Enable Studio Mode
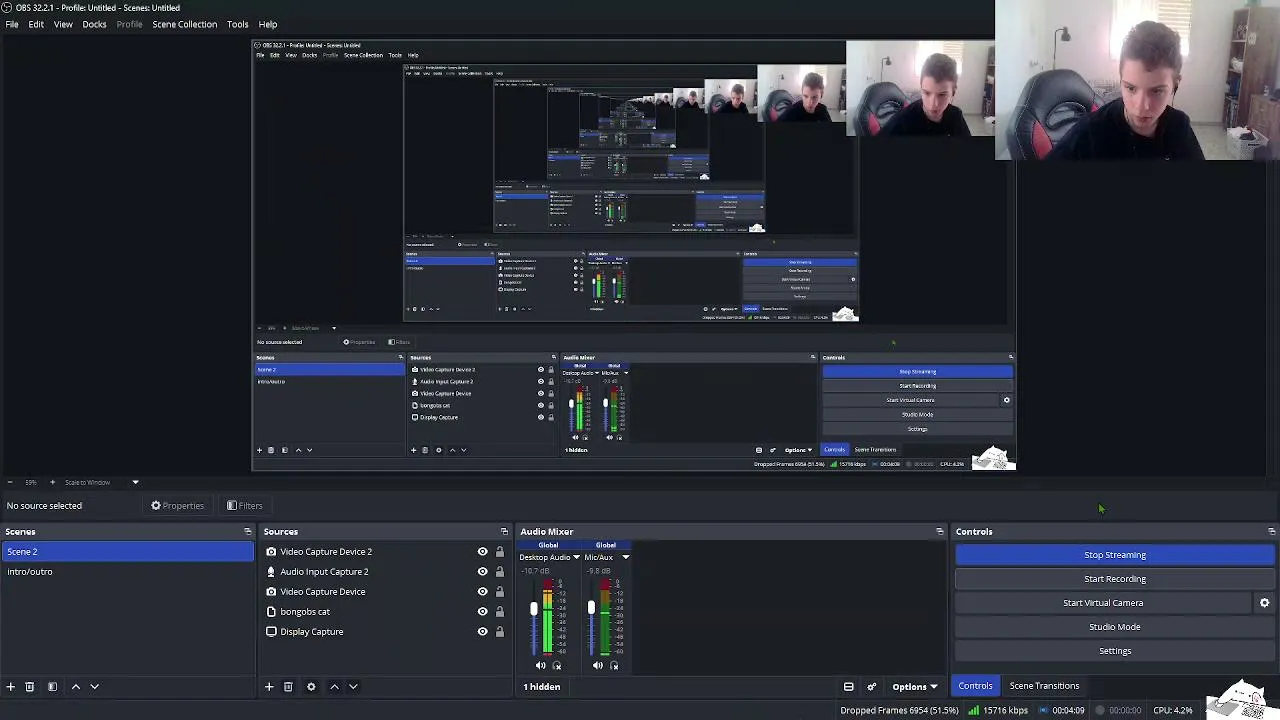1280x720 pixels. [1115, 627]
